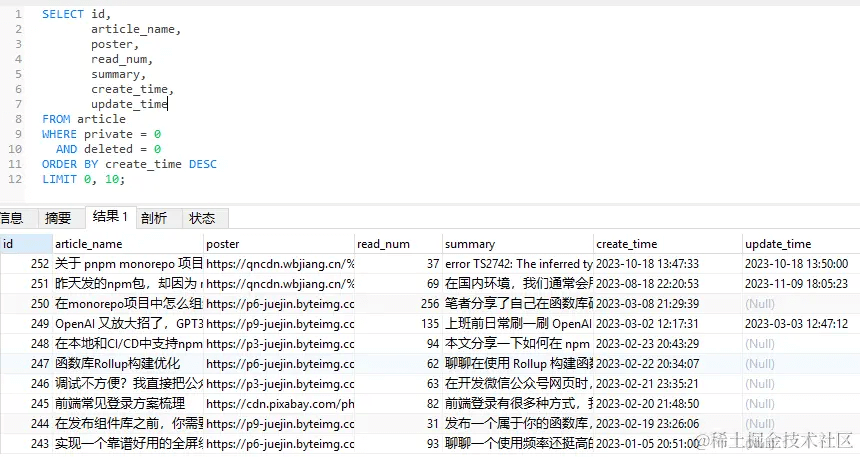860x457 pixels.
Task: Click the LIMIT 0, 10; line
Action: point(84,179)
